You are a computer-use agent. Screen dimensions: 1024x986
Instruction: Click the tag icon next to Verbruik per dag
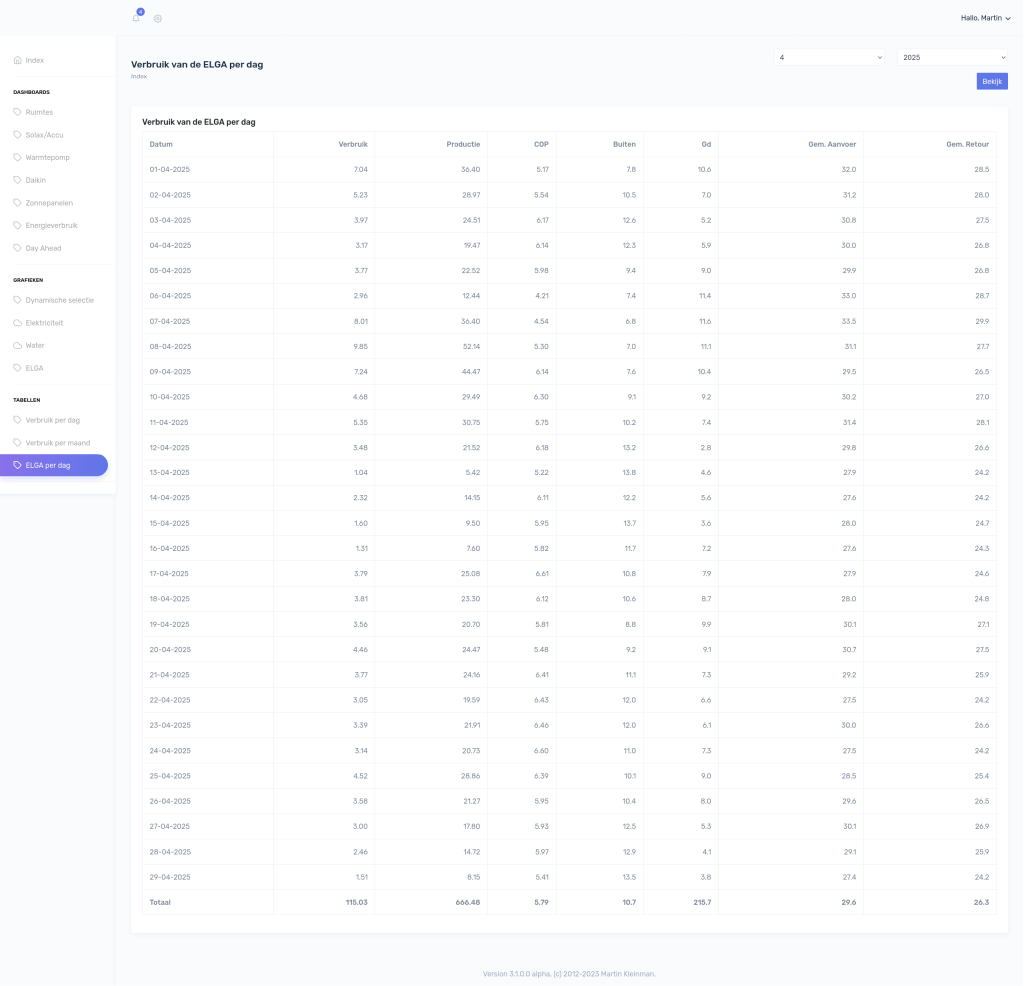pyautogui.click(x=18, y=420)
